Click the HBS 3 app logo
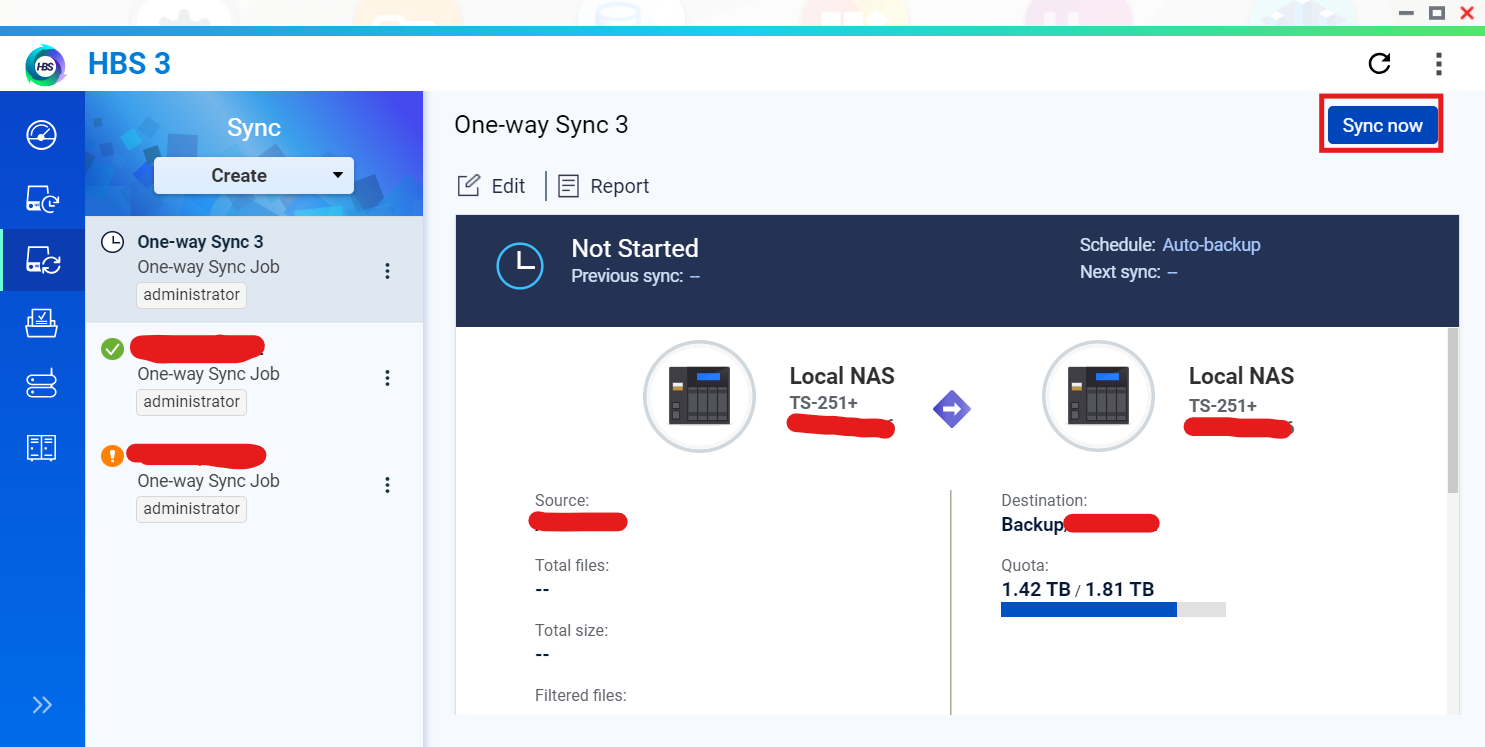The height and width of the screenshot is (747, 1485). coord(45,65)
